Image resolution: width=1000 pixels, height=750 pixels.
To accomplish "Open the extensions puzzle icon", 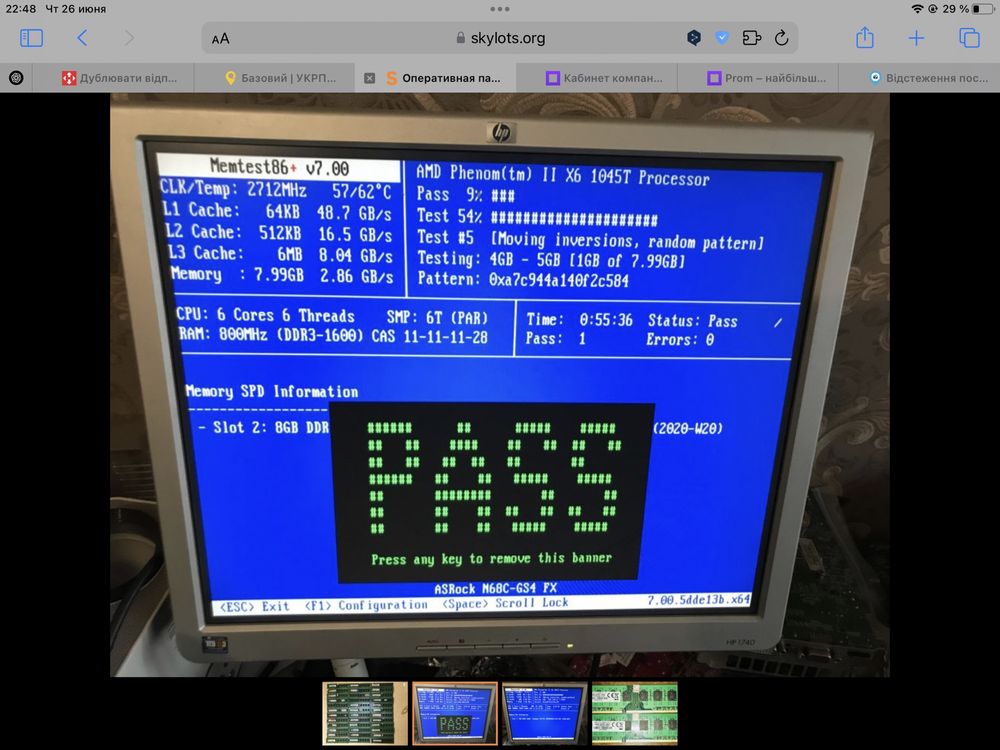I will 752,38.
